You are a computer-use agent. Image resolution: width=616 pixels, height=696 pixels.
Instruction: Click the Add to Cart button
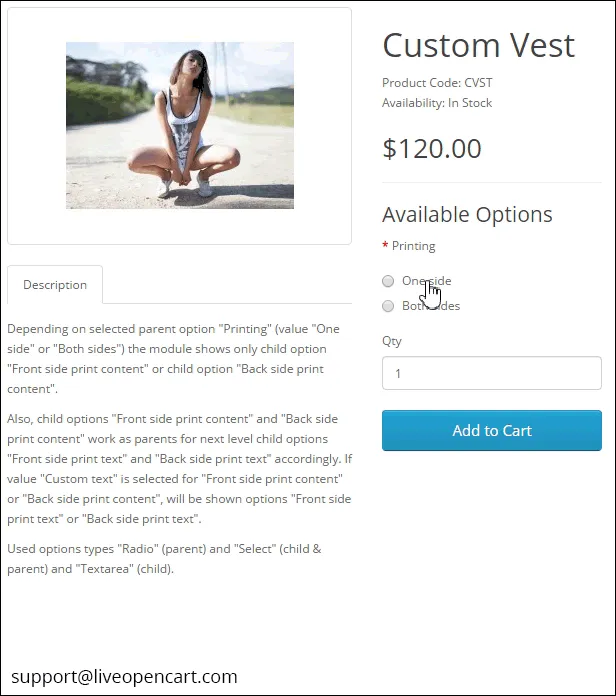(x=491, y=431)
